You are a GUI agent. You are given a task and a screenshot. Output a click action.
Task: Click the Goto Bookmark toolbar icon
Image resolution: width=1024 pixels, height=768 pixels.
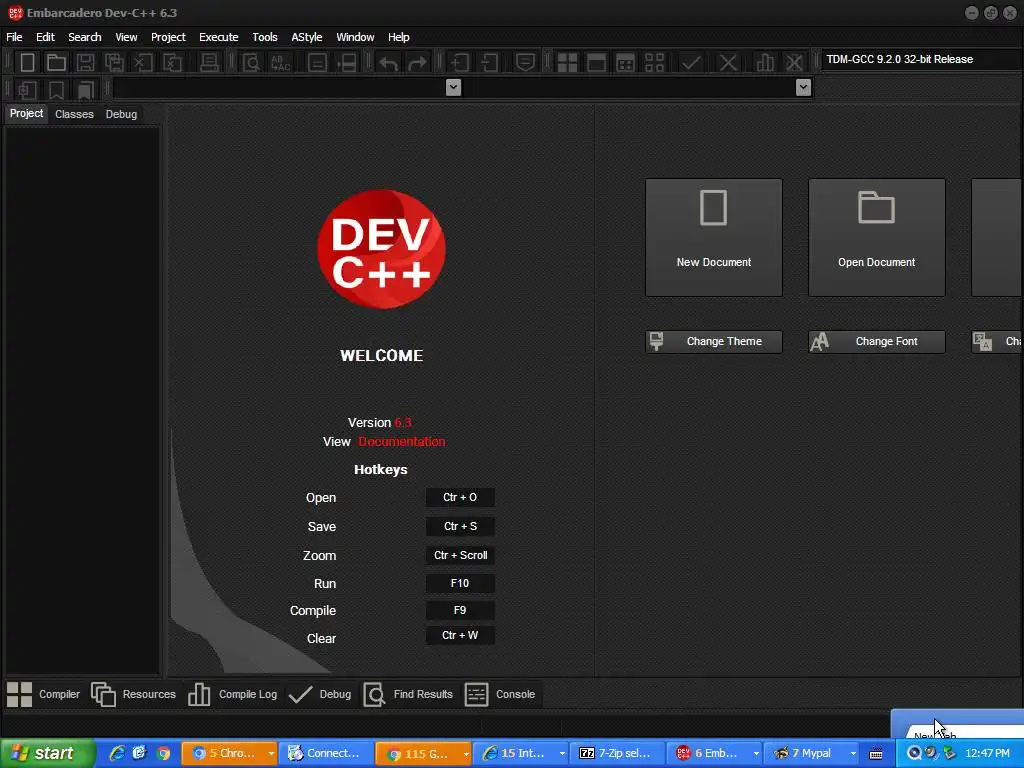point(86,89)
